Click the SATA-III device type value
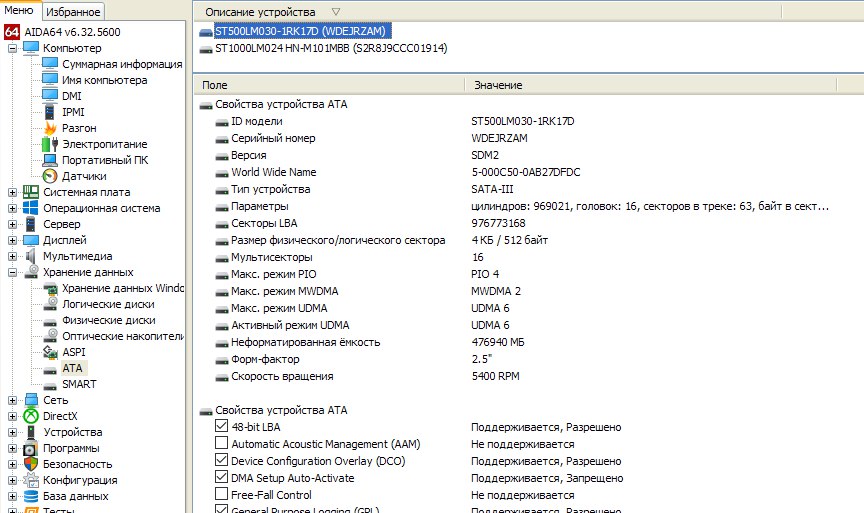 (492, 189)
